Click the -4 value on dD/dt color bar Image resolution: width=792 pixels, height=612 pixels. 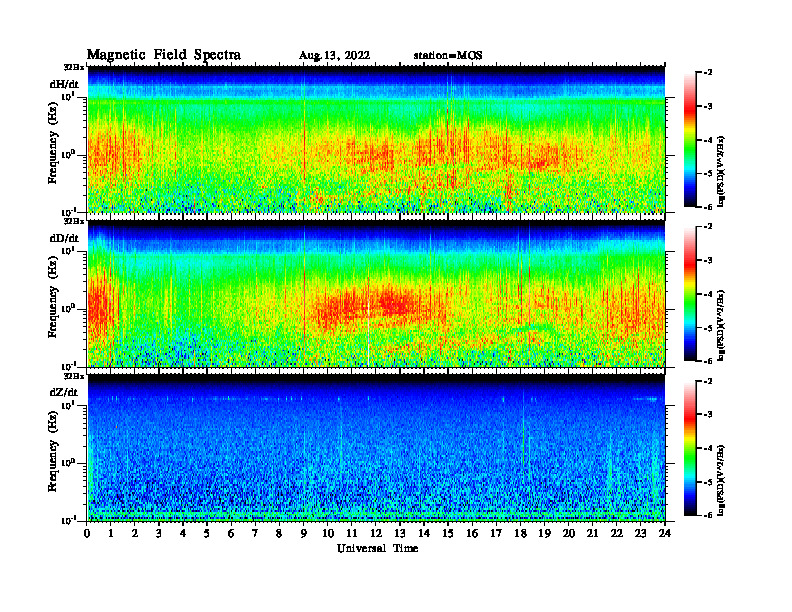pyautogui.click(x=708, y=293)
